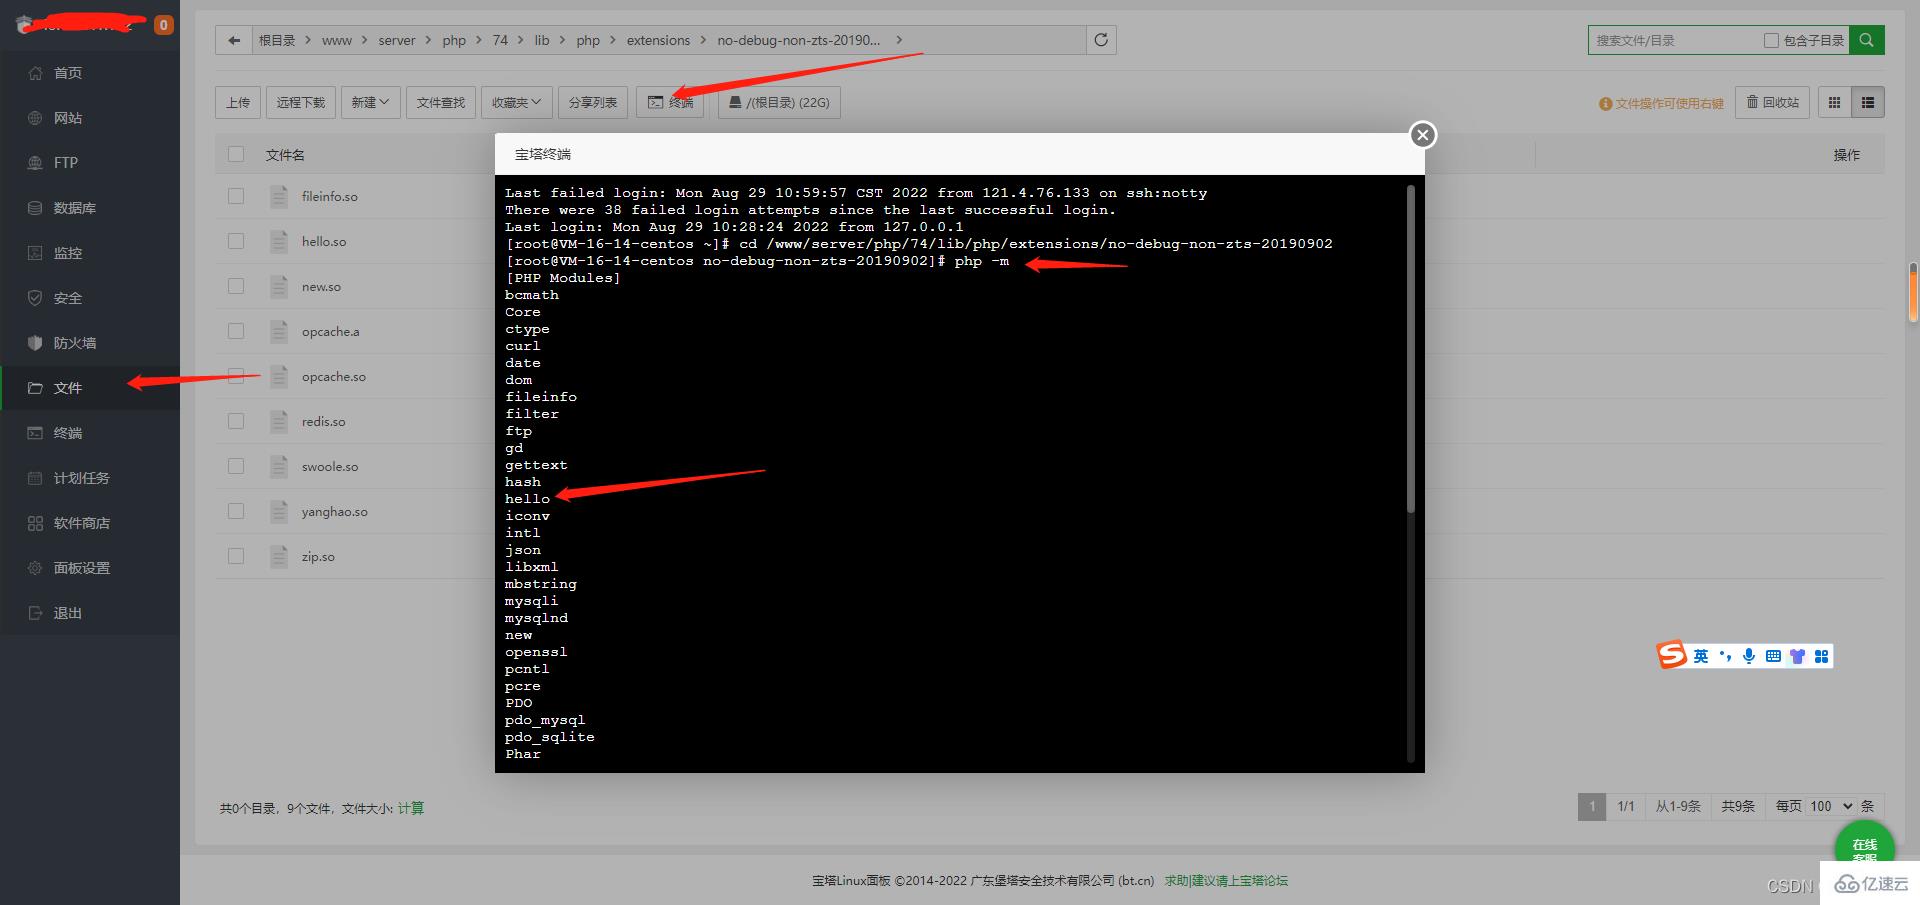This screenshot has width=1920, height=905.
Task: Click the hello.so file icon
Action: click(279, 241)
